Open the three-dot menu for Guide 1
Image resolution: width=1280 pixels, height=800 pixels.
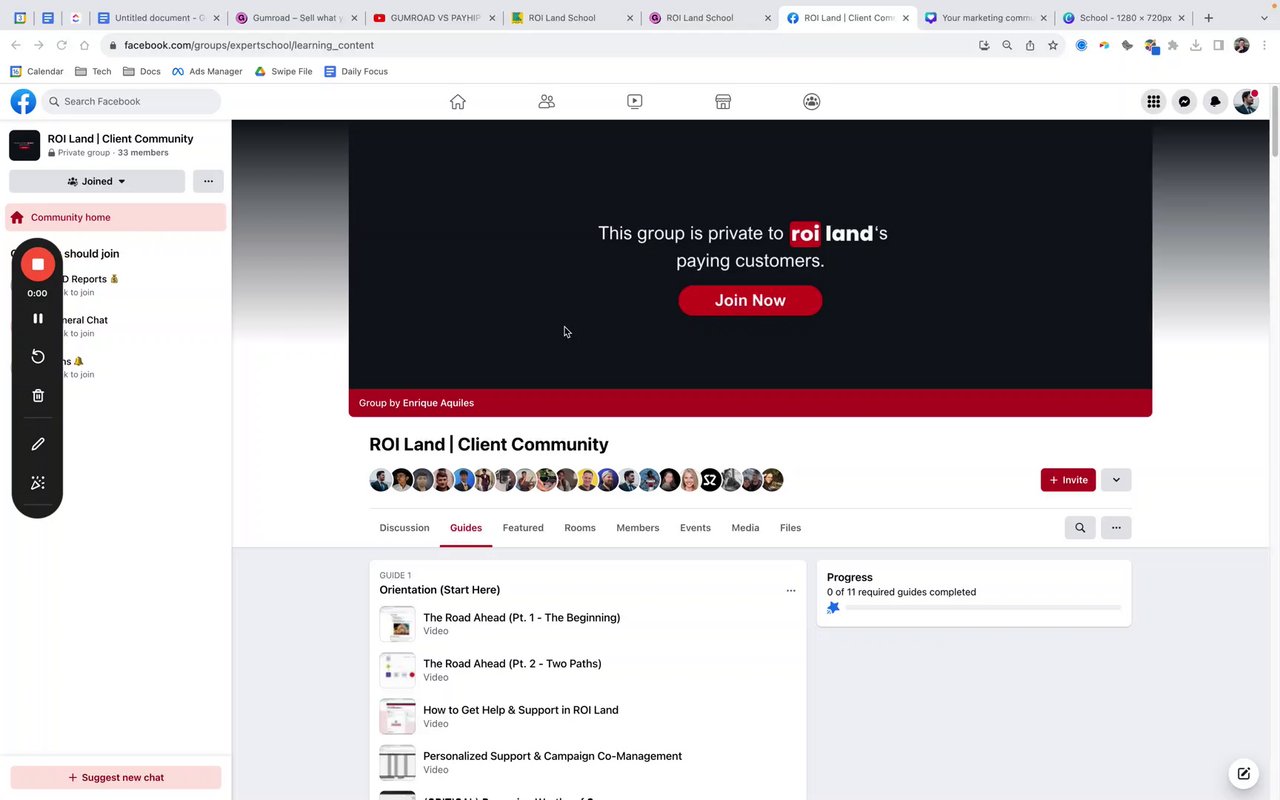click(791, 591)
